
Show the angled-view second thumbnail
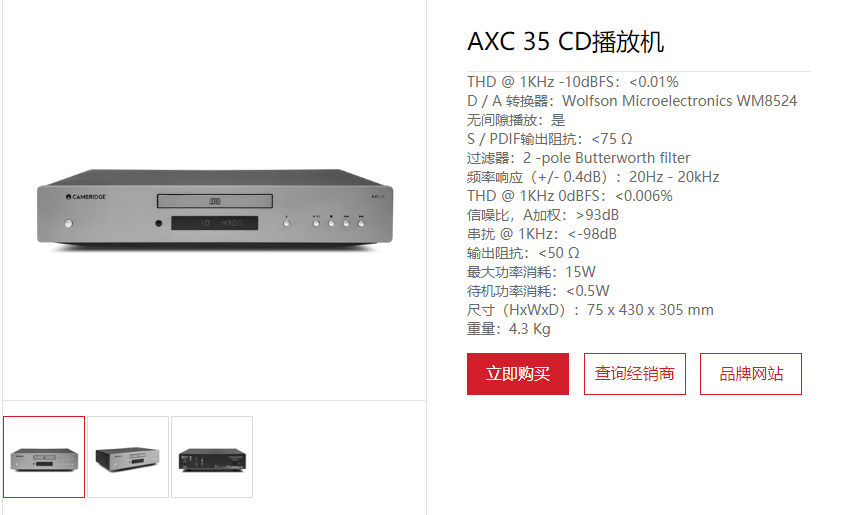tap(128, 457)
